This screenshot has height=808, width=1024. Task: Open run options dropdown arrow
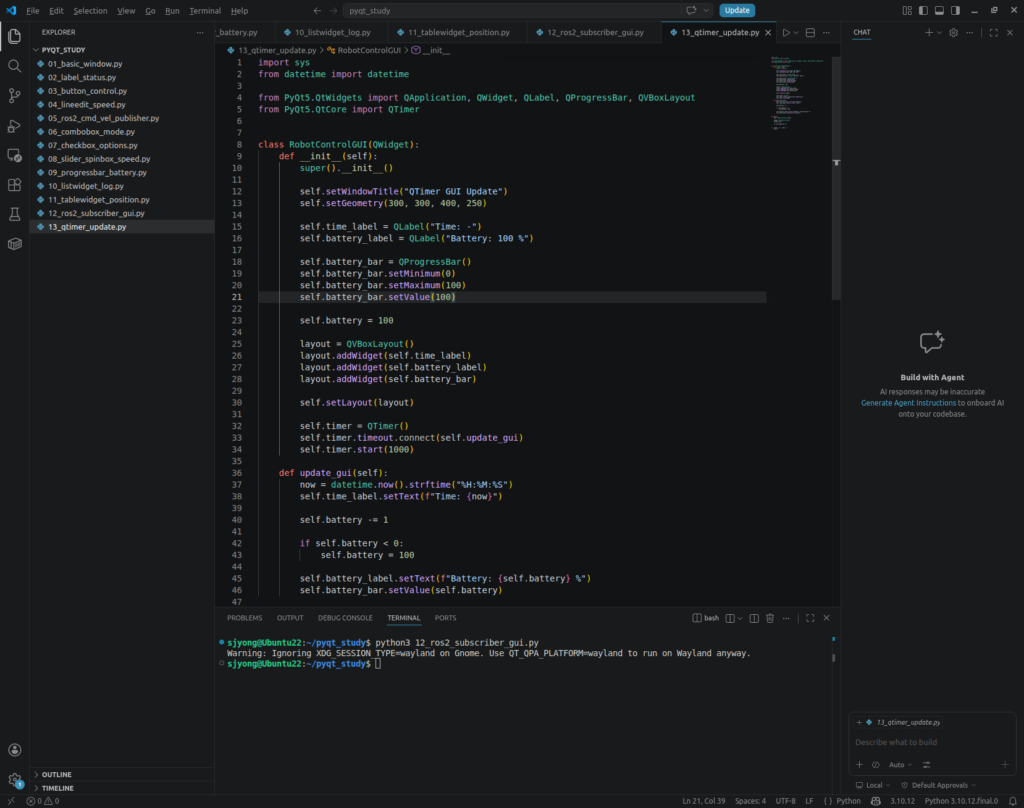796,33
